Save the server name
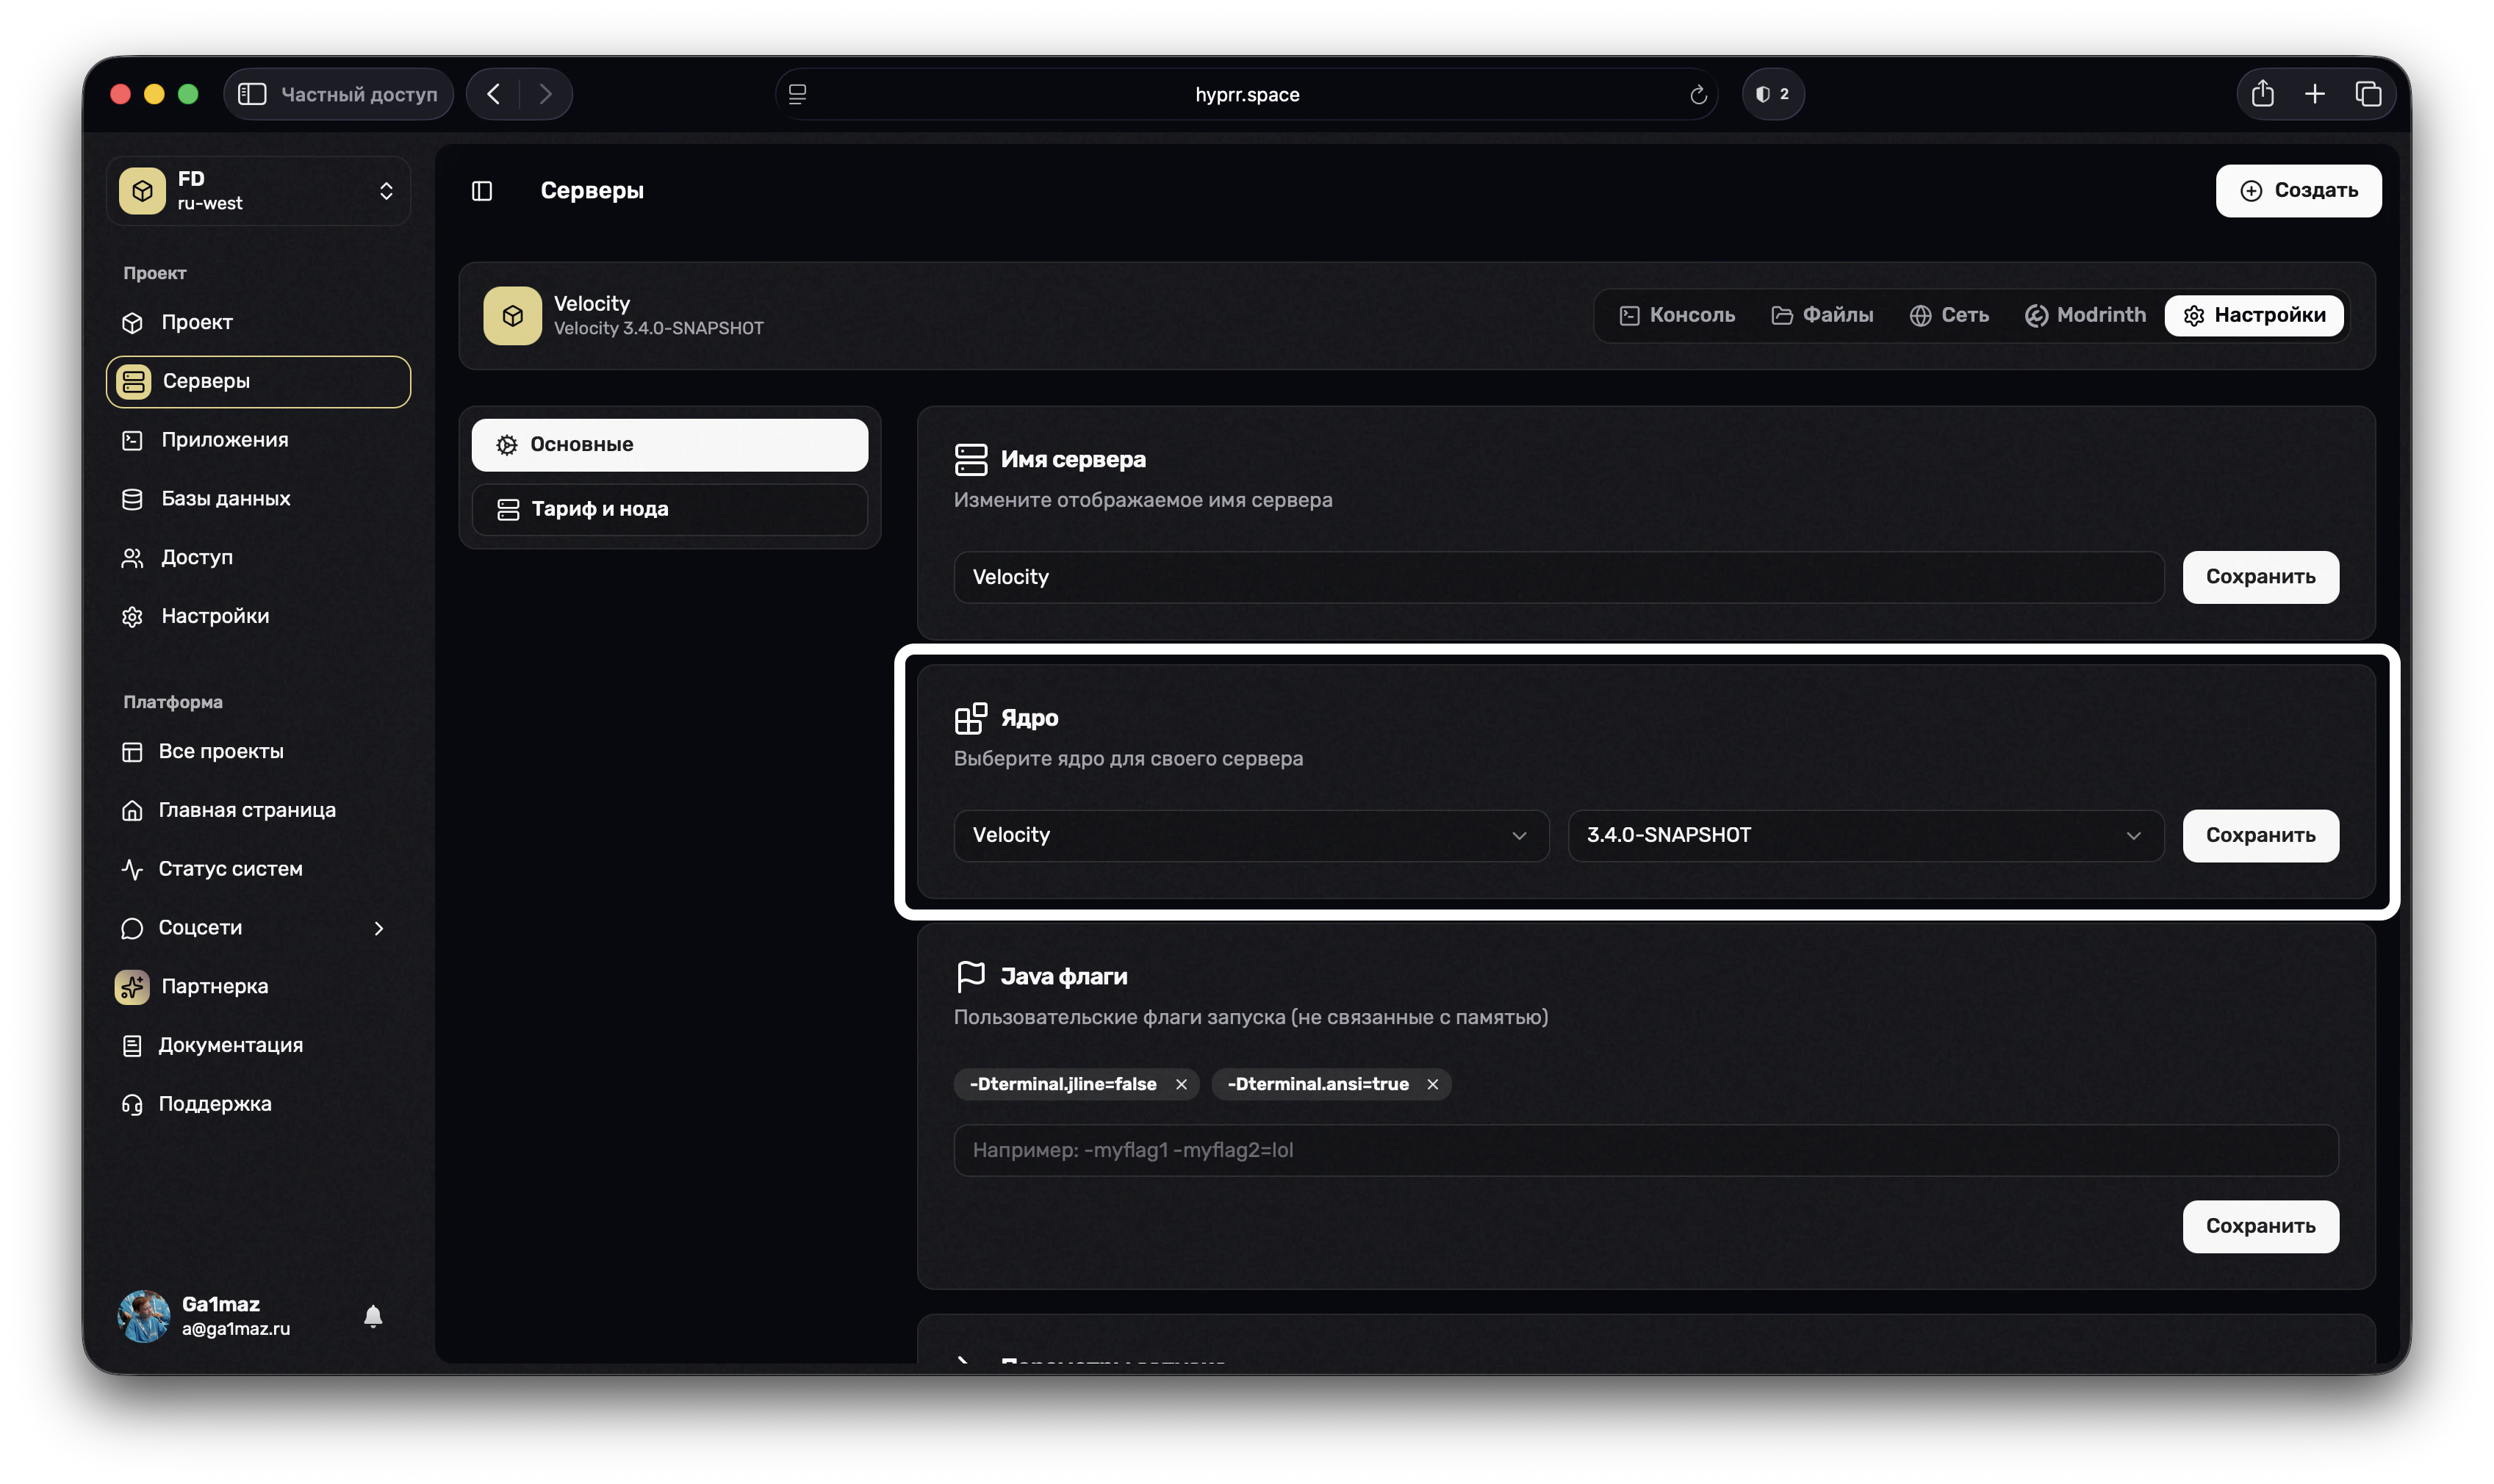The width and height of the screenshot is (2494, 1484). pyautogui.click(x=2260, y=577)
